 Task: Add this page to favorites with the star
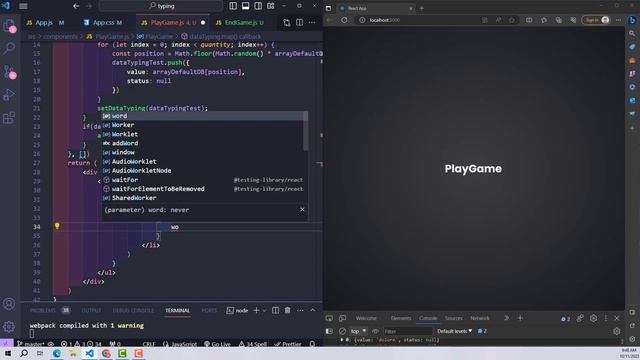coord(511,20)
